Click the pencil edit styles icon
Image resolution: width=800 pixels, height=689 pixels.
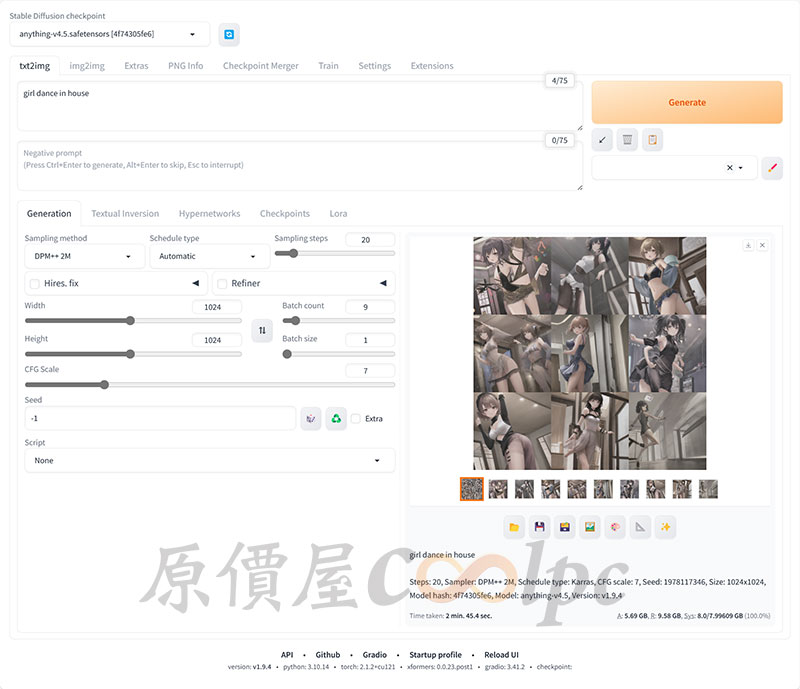[x=772, y=168]
